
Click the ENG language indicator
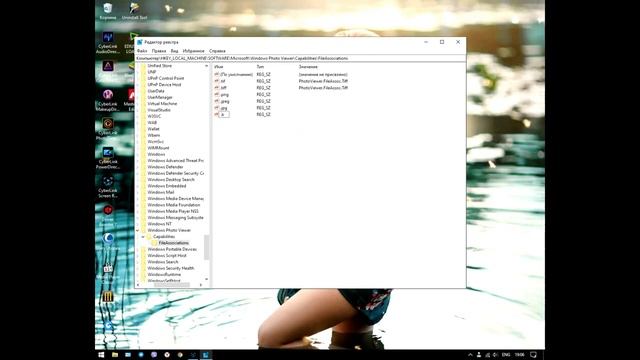tap(506, 355)
